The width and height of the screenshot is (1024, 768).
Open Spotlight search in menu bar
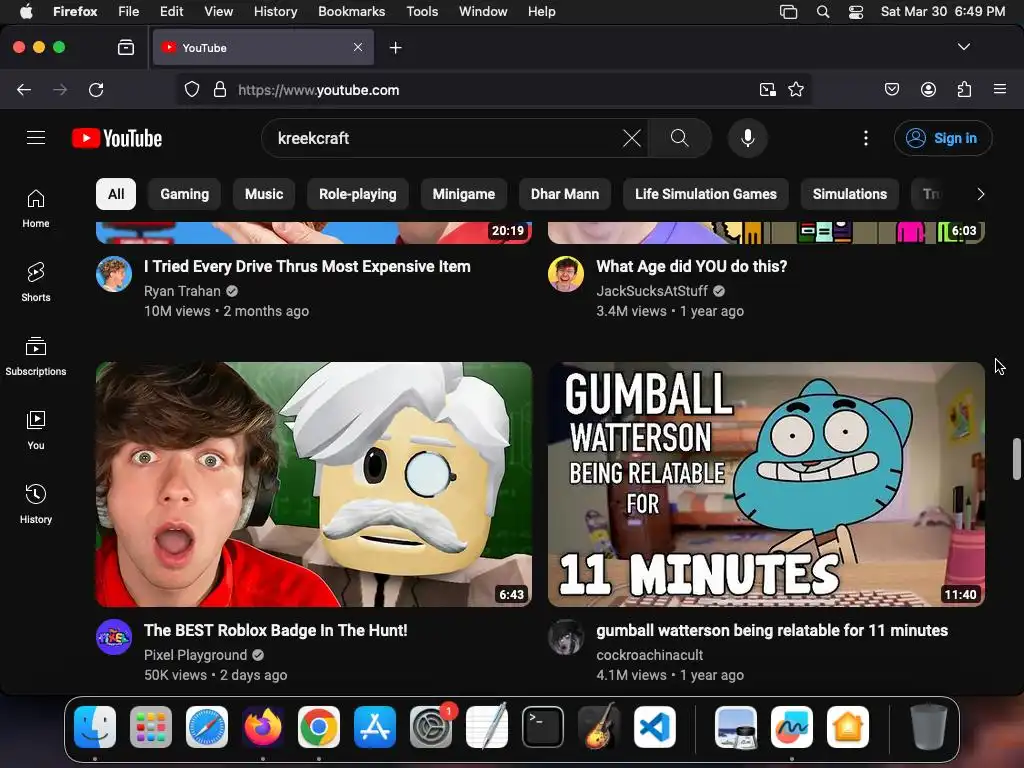[823, 11]
